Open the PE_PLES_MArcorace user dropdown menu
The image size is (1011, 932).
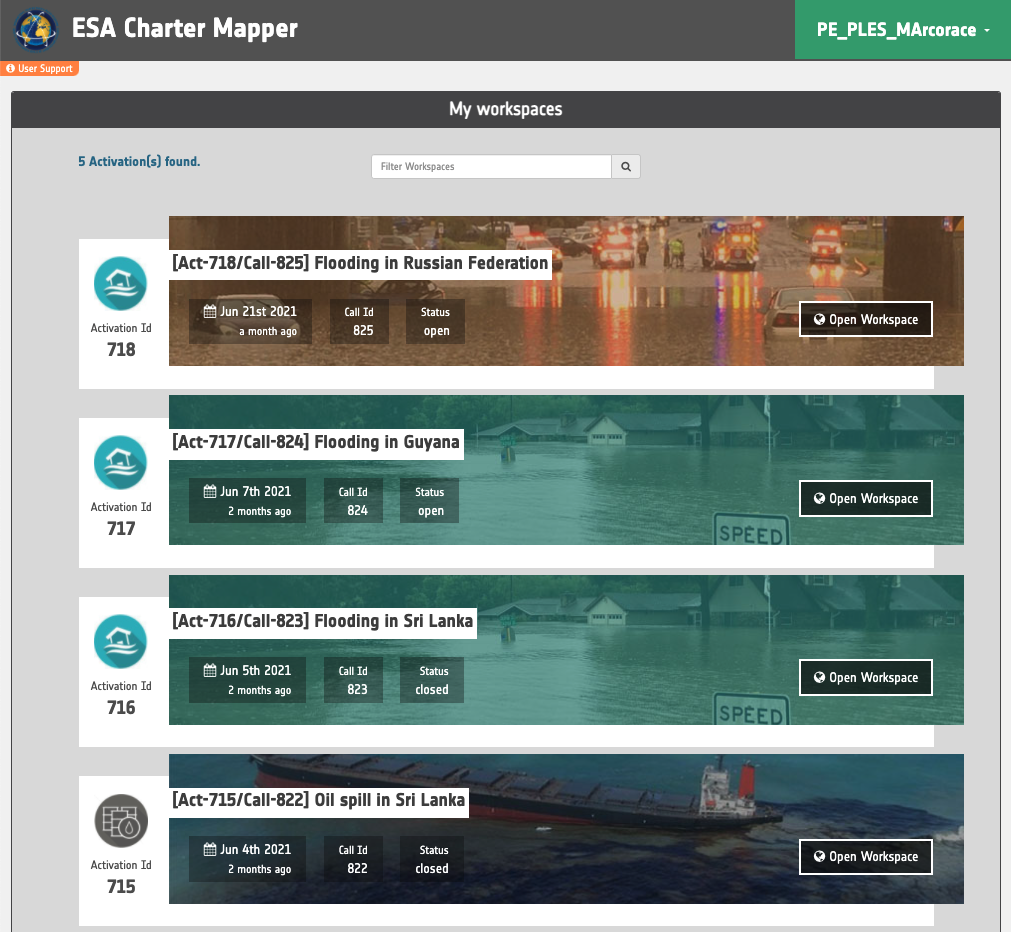click(903, 30)
